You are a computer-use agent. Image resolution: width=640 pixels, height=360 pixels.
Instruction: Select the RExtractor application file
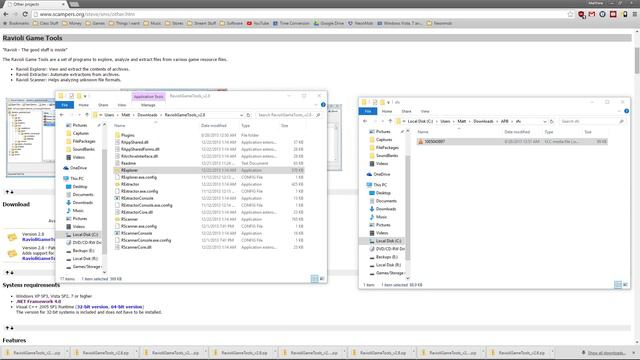(x=130, y=184)
